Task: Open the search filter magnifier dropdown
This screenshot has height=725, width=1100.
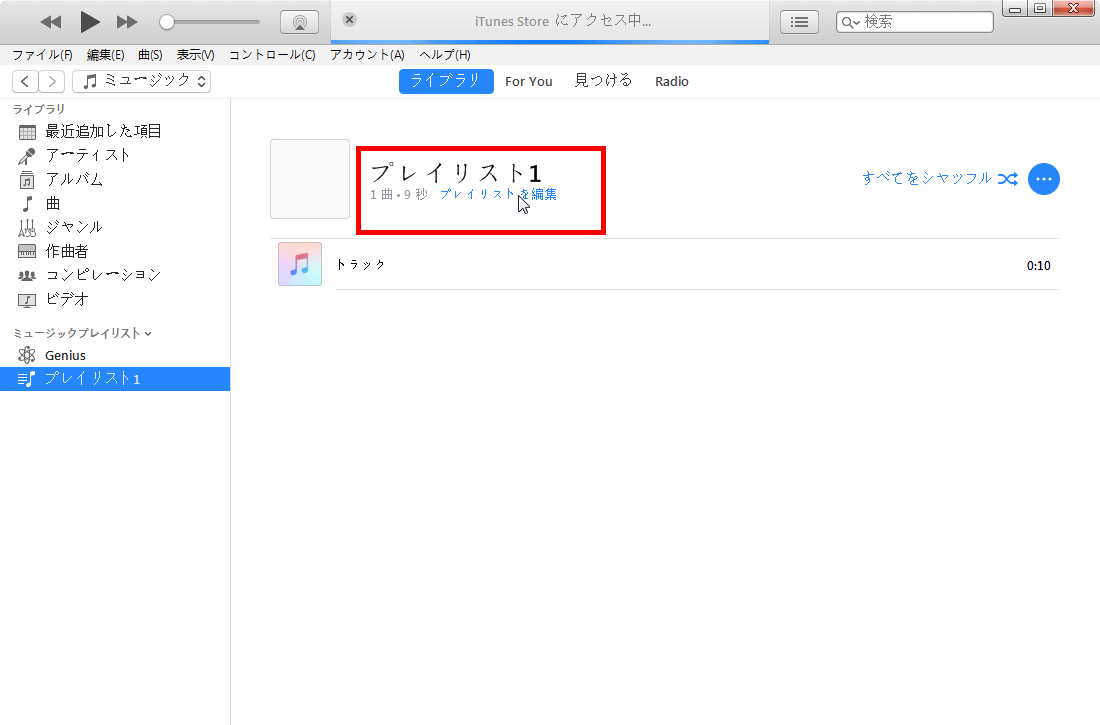Action: (x=848, y=21)
